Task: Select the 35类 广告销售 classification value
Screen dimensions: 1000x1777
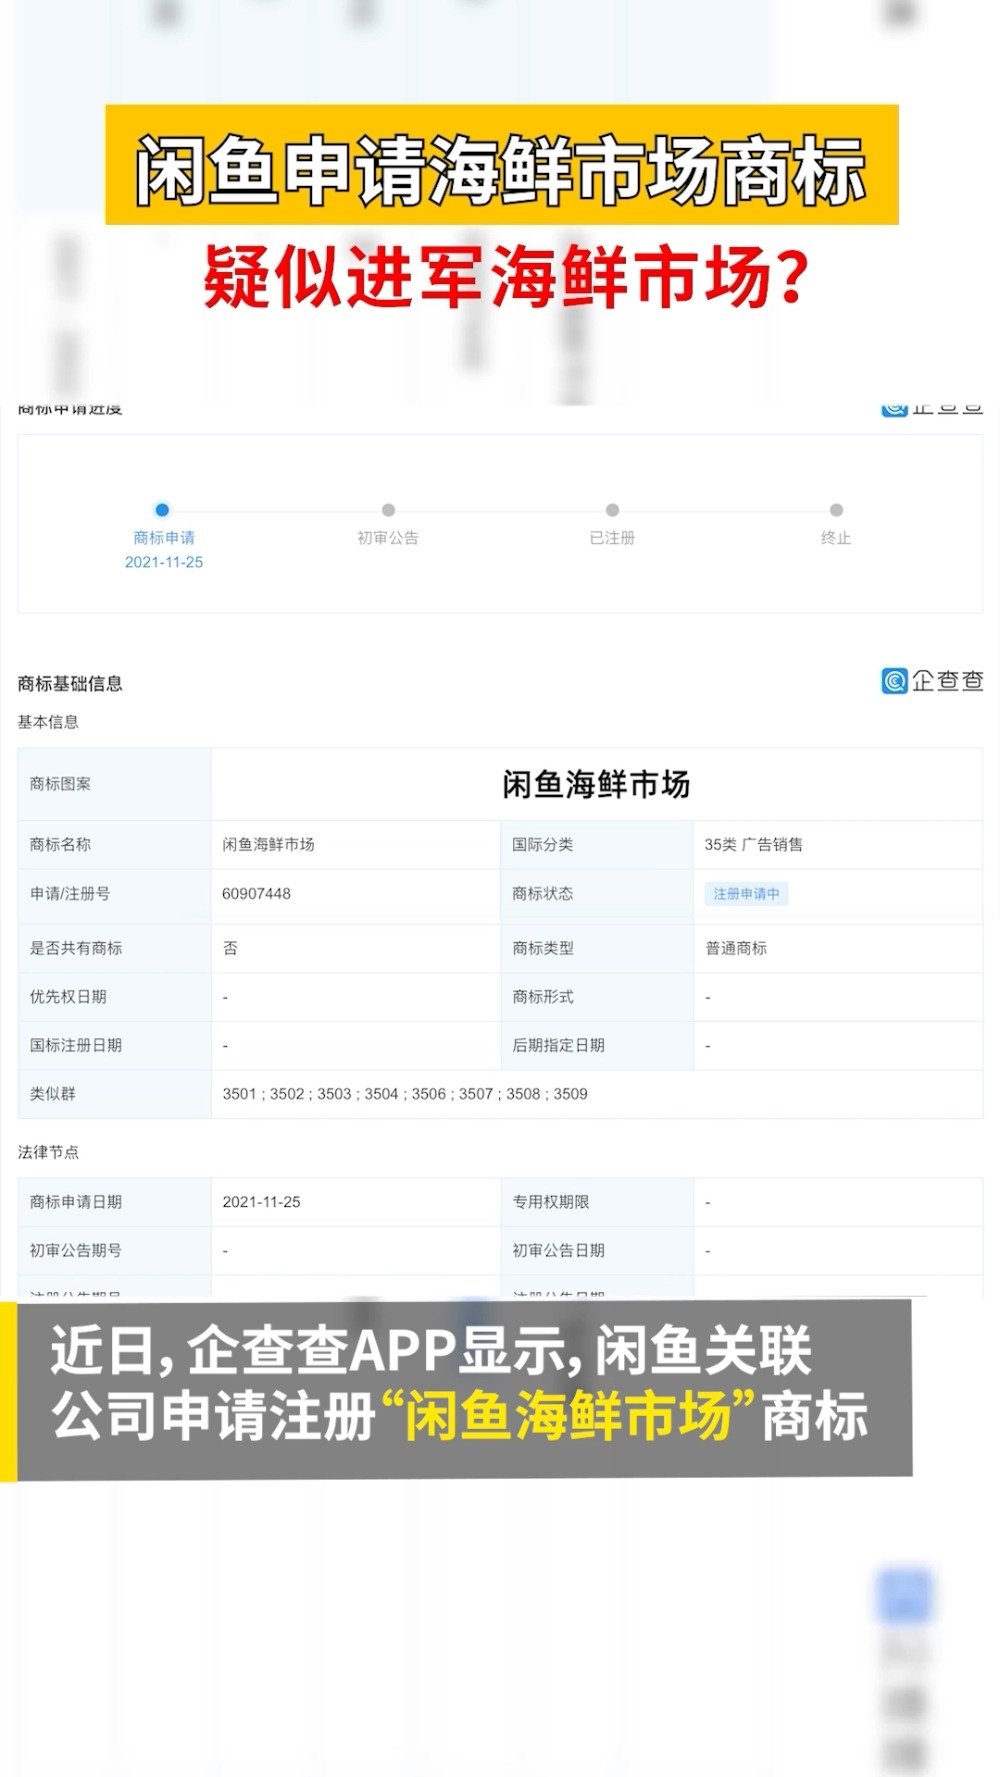Action: point(754,845)
